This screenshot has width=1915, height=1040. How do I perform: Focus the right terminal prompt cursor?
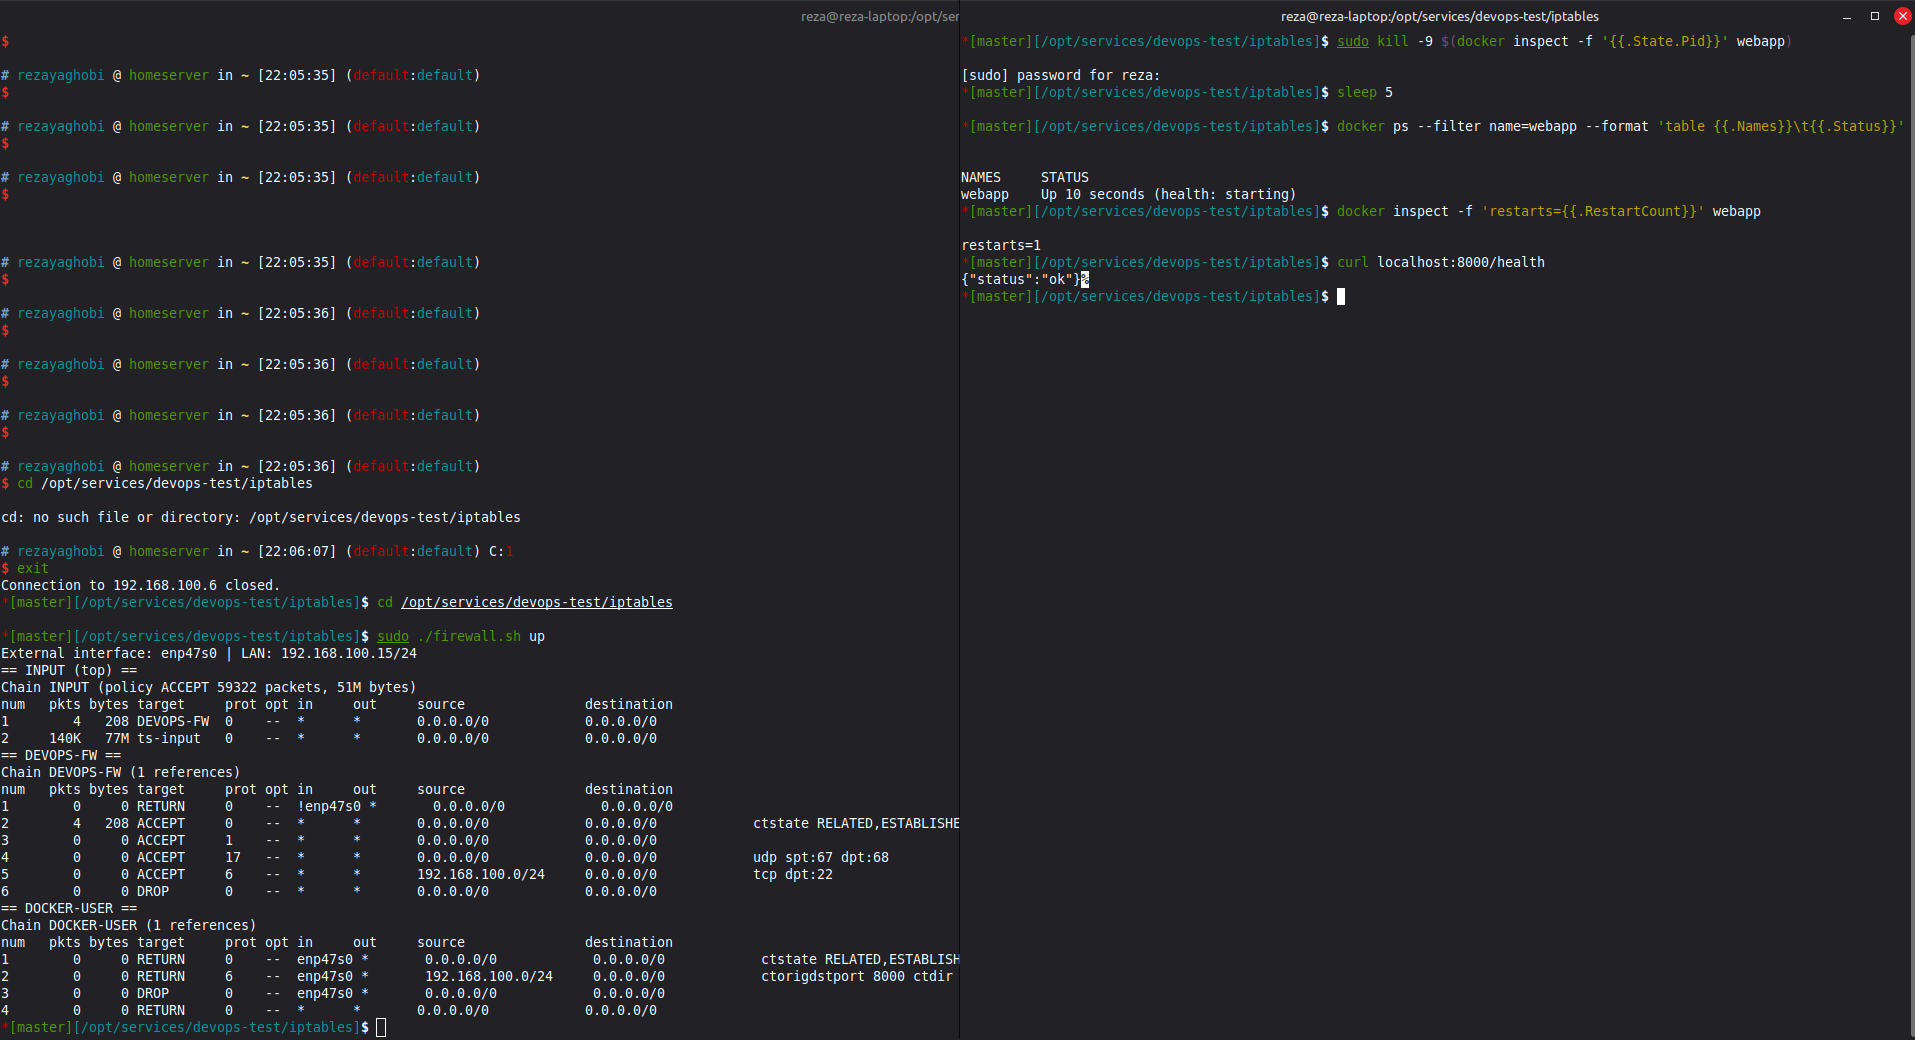pos(1341,296)
